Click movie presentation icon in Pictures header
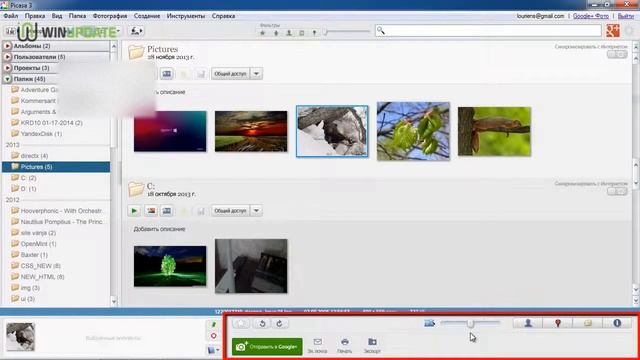 pos(167,74)
